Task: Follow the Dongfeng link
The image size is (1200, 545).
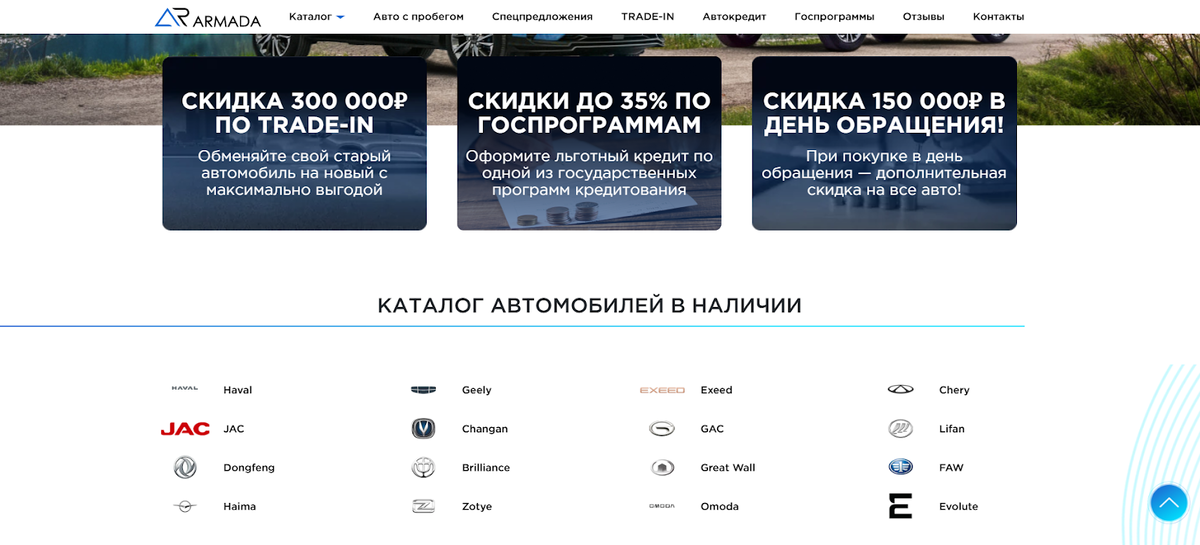Action: coord(249,468)
